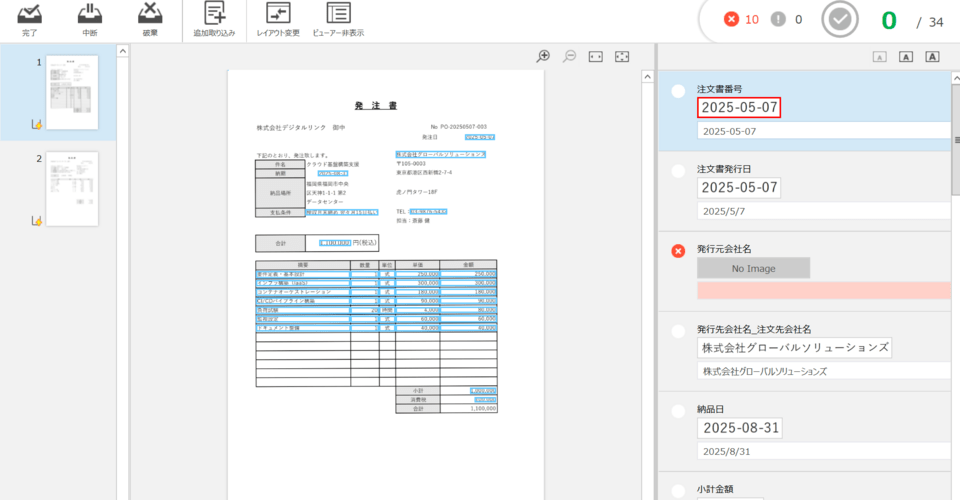This screenshot has width=960, height=500.
Task: Click the large gray confirm checkmark circle
Action: coord(839,20)
